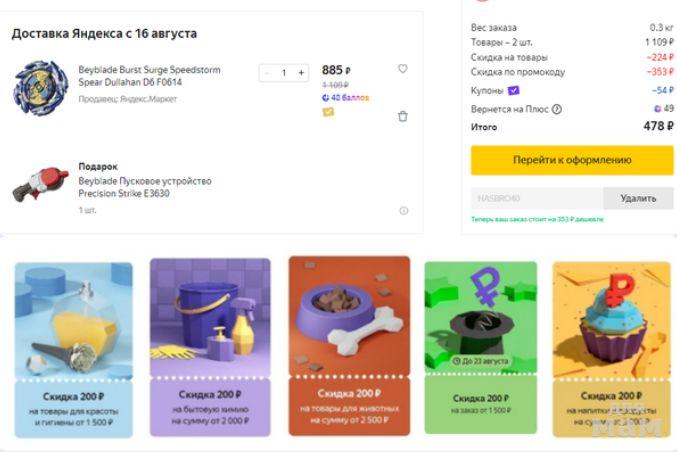This screenshot has width=677, height=452.
Task: Select pet products 200 ₽ coupon card
Action: click(349, 346)
